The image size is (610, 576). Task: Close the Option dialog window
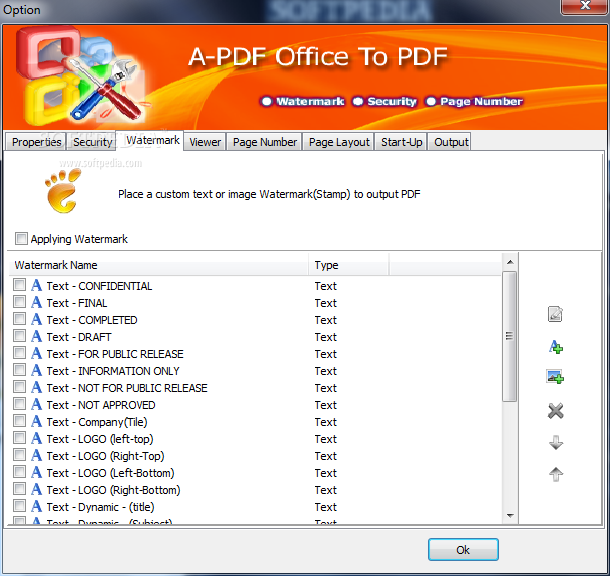(x=585, y=5)
